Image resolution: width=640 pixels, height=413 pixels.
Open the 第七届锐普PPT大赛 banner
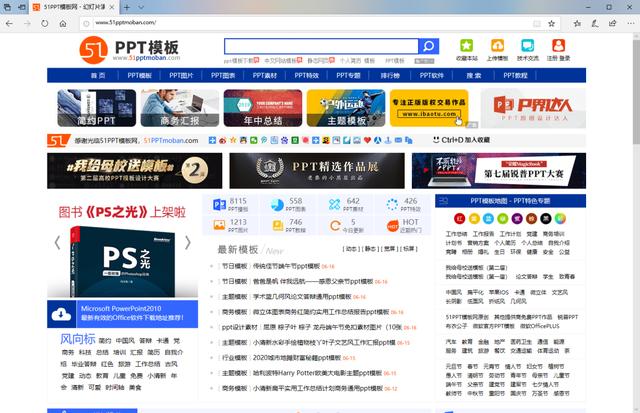point(499,171)
